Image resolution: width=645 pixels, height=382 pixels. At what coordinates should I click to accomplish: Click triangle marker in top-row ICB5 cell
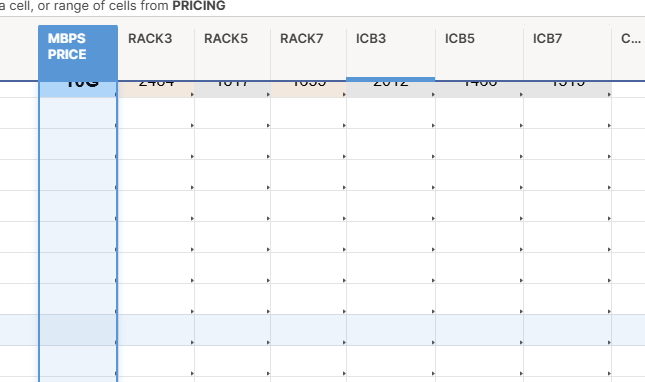521,95
